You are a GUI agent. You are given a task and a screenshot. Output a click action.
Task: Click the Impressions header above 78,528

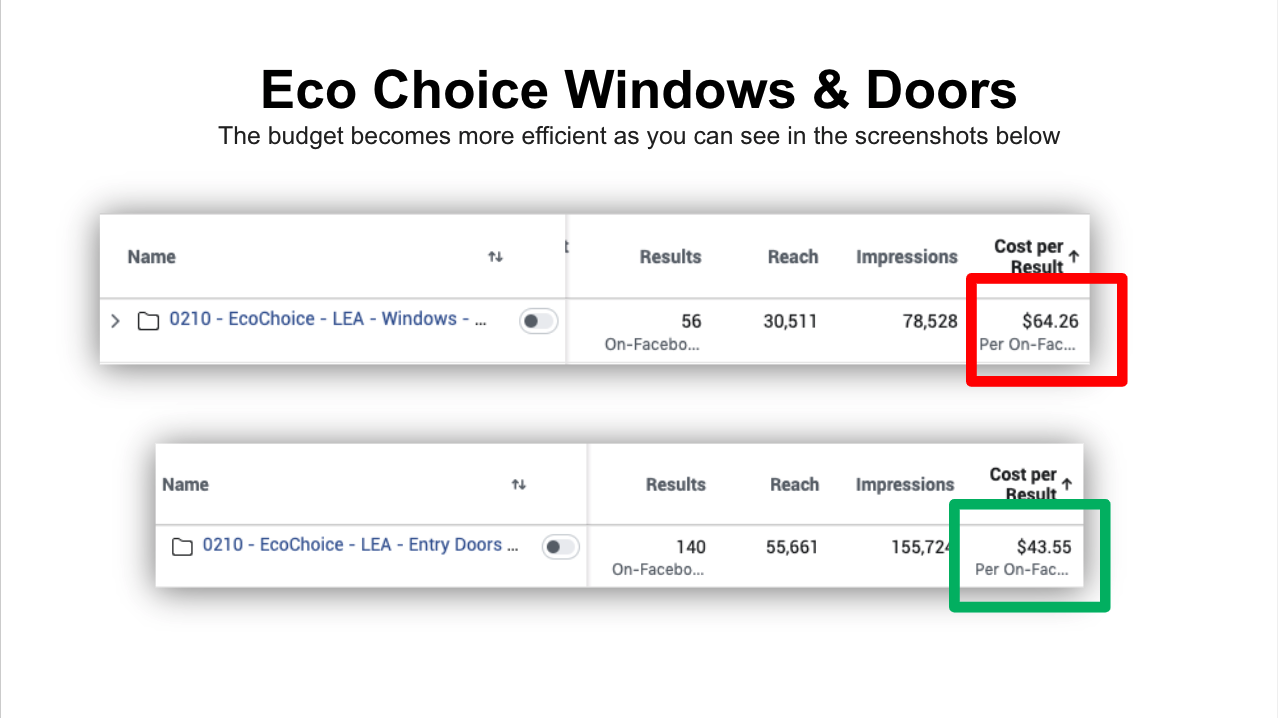coord(906,257)
